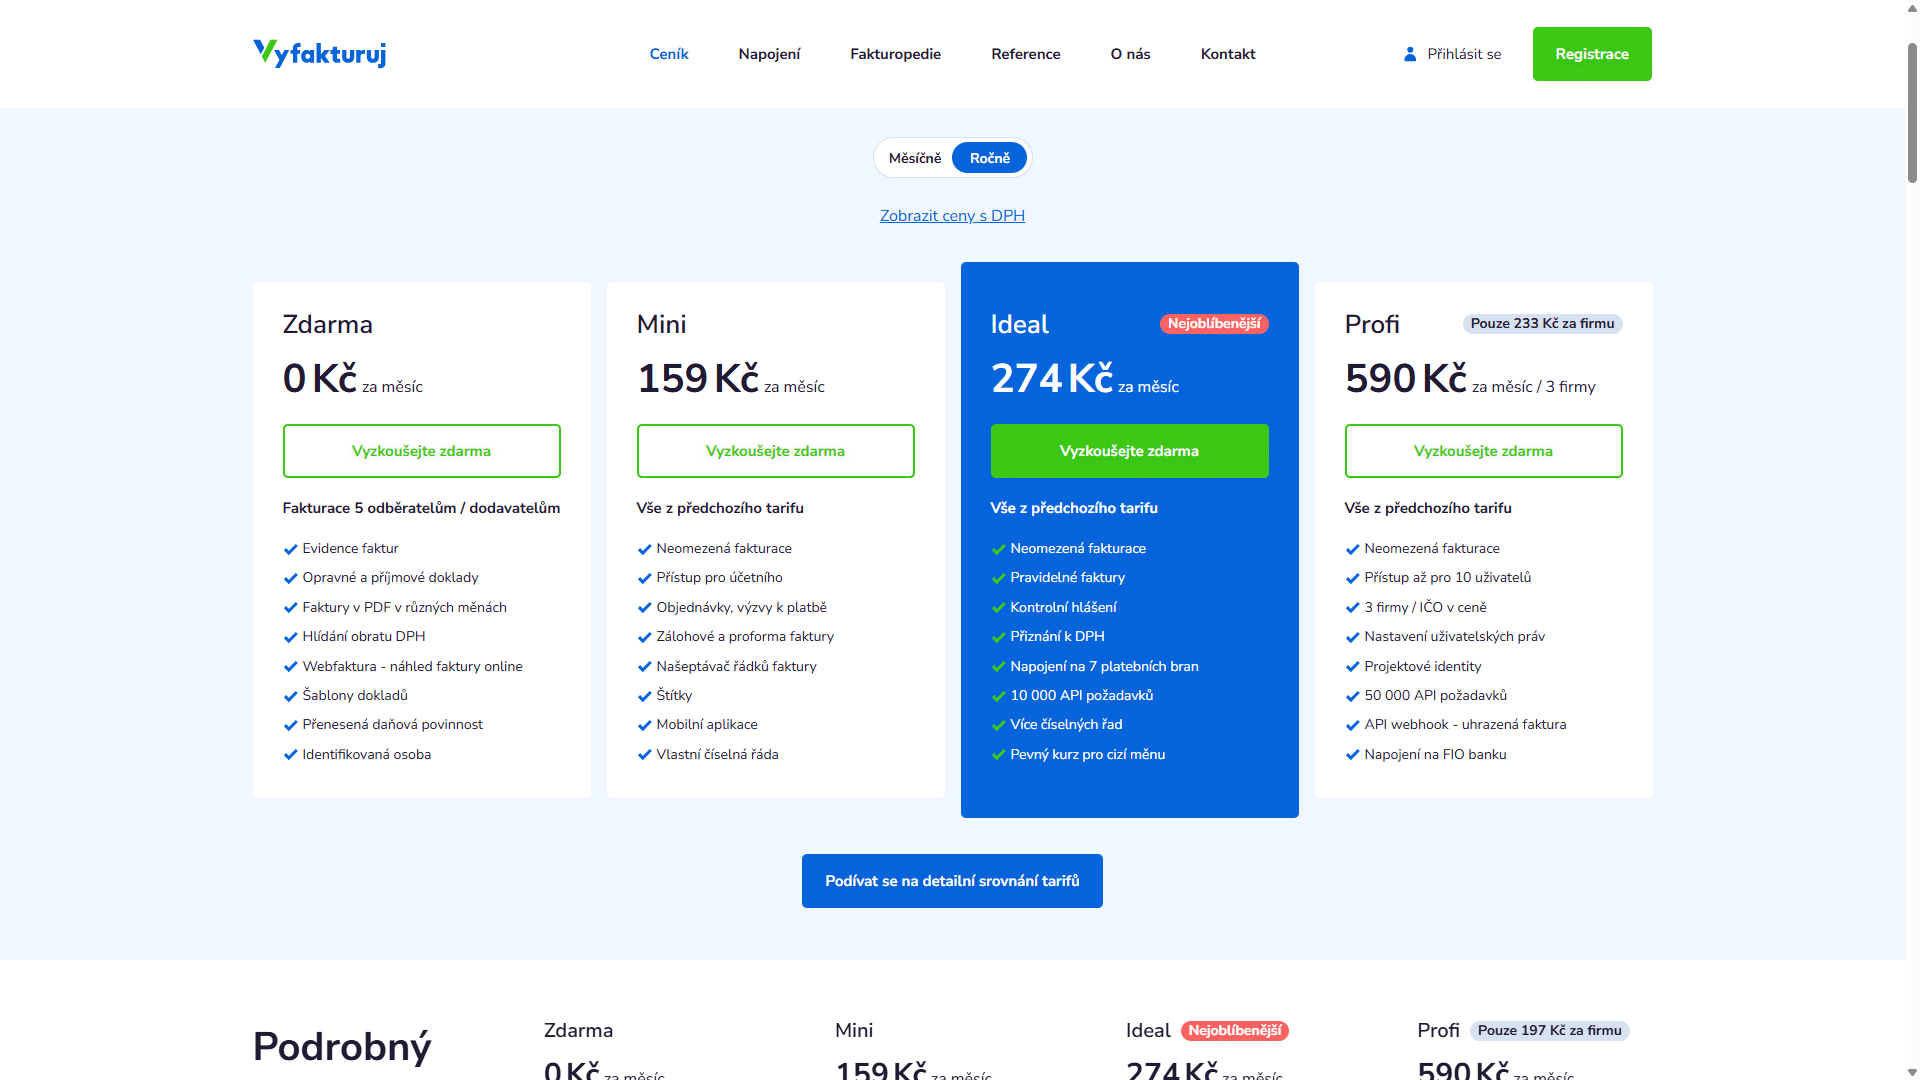1920x1080 pixels.
Task: Click the page vertical scrollbar thumb
Action: tap(1912, 112)
